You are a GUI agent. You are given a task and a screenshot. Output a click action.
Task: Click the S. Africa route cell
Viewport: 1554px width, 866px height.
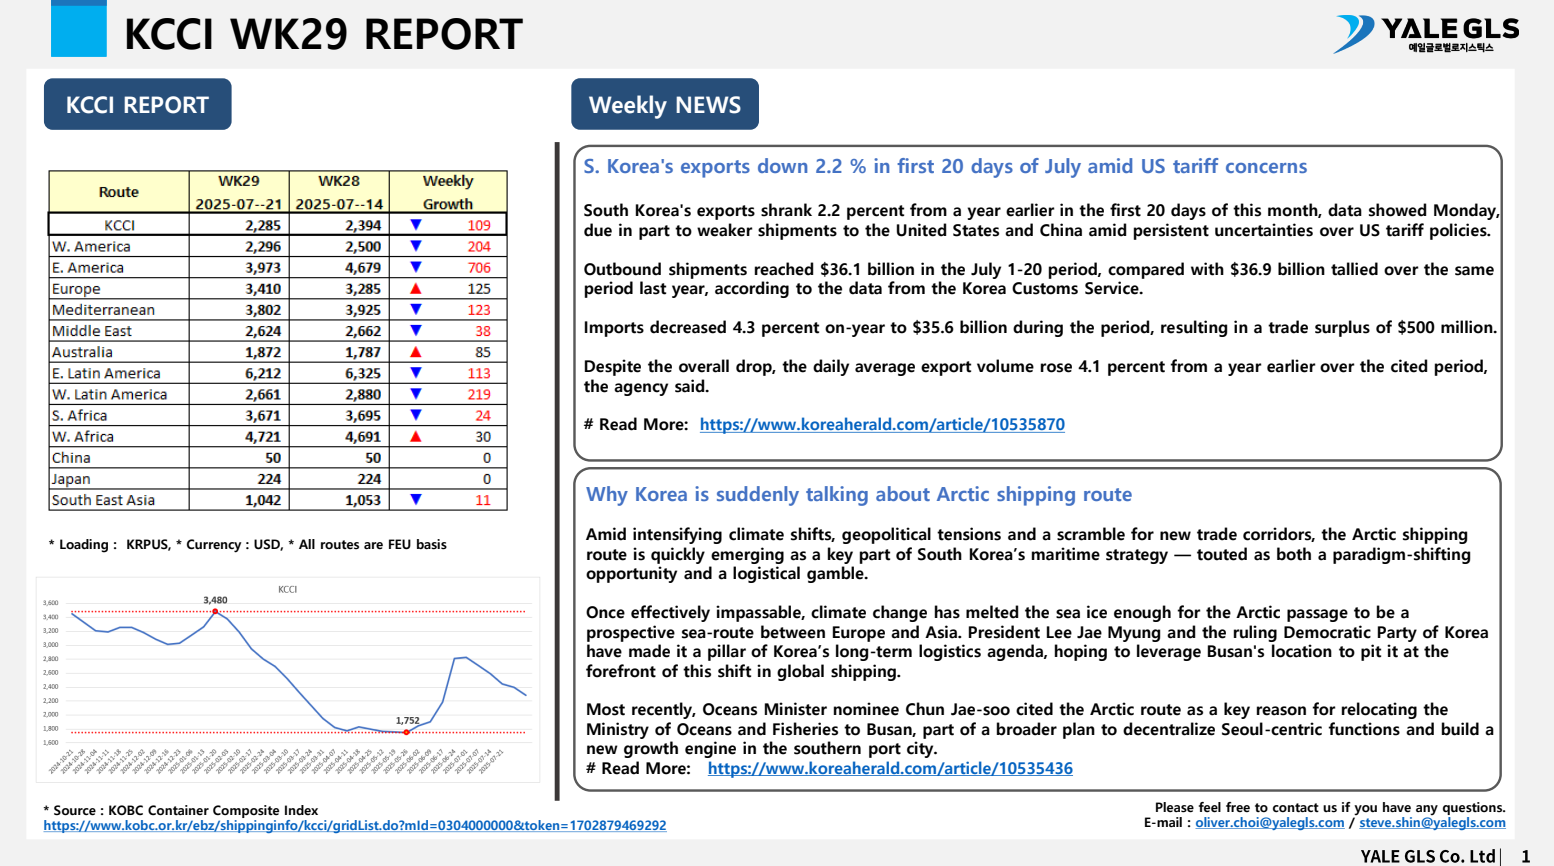[x=119, y=415]
